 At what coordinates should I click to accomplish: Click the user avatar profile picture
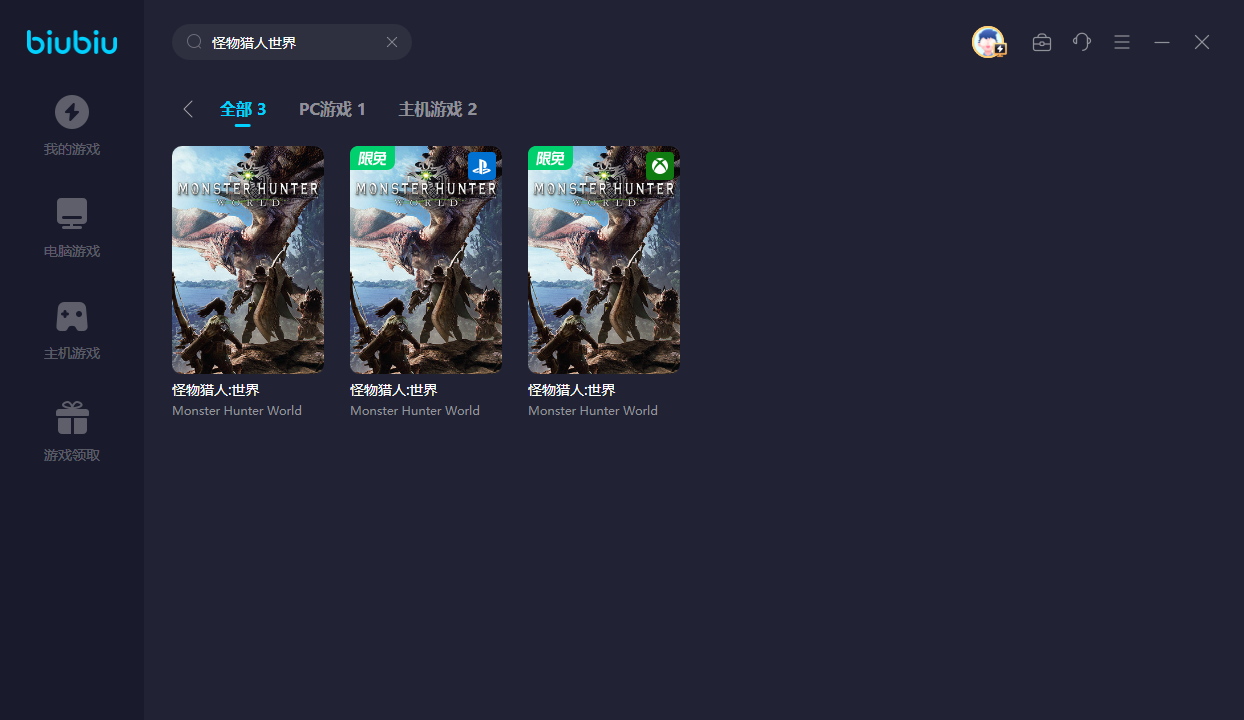(x=988, y=42)
